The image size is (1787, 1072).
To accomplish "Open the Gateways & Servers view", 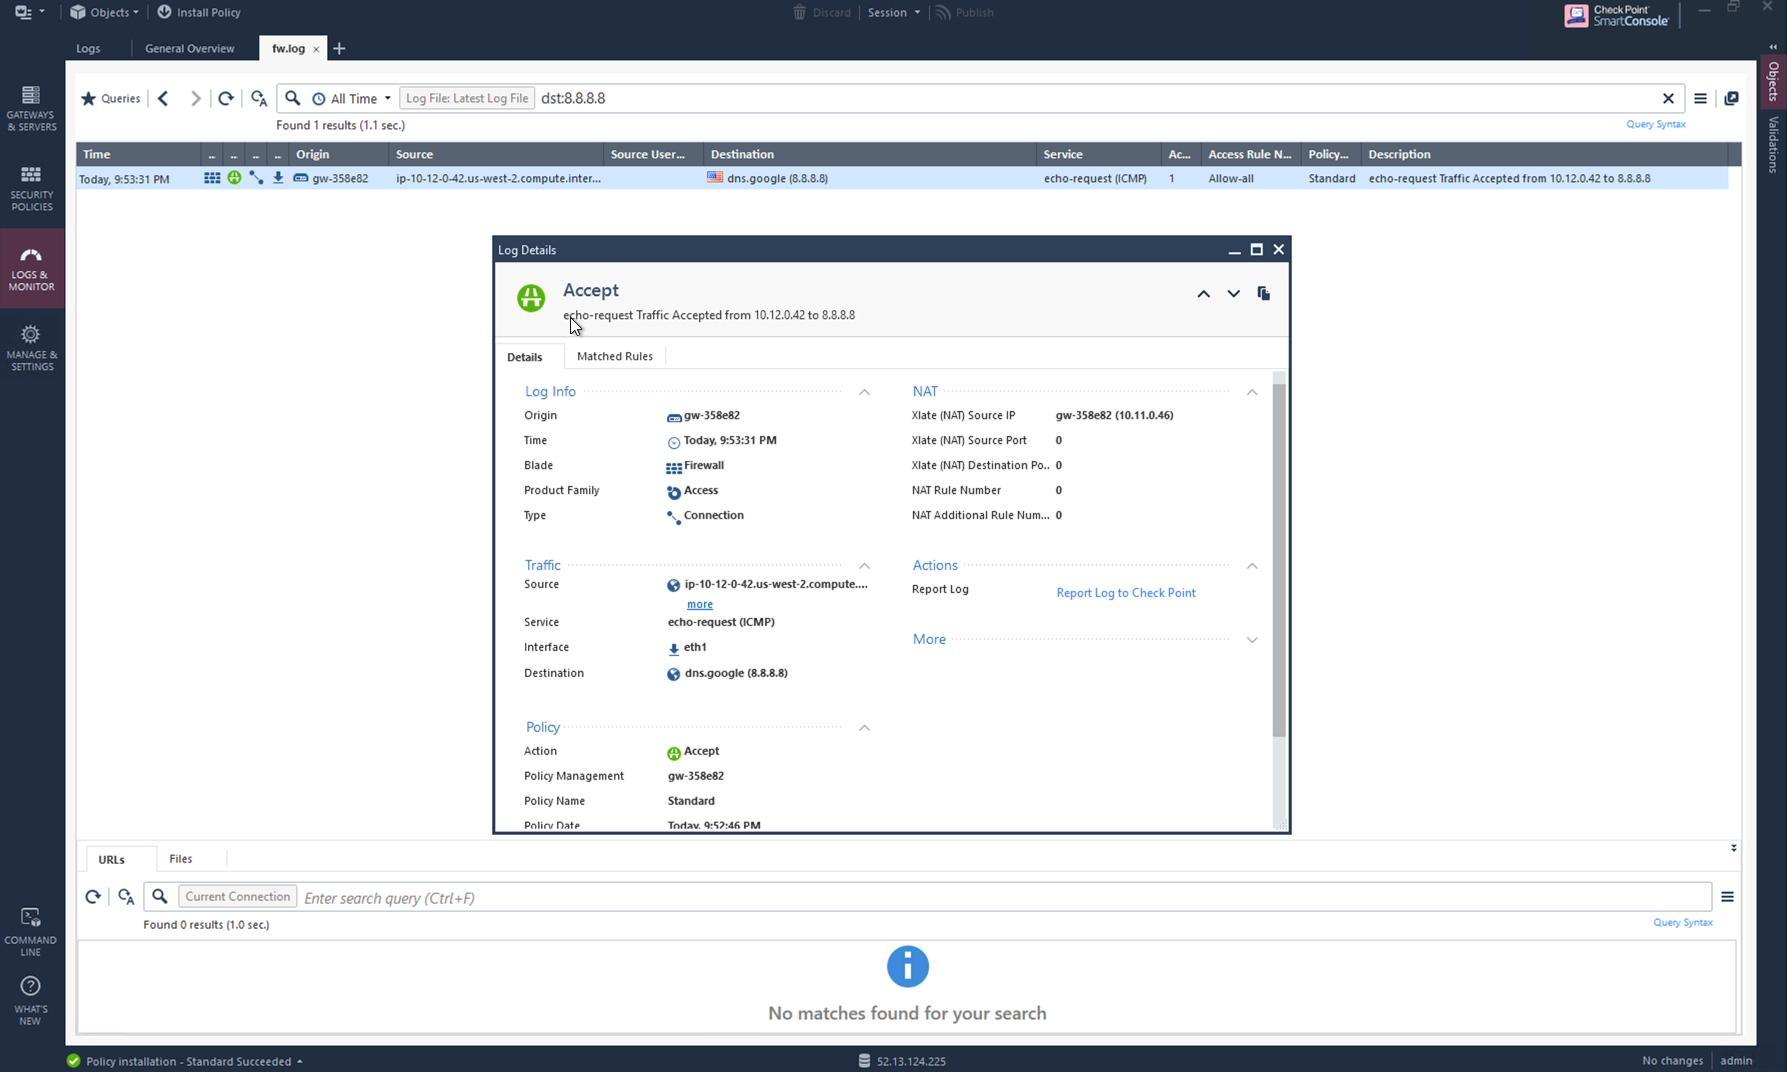I will (31, 106).
